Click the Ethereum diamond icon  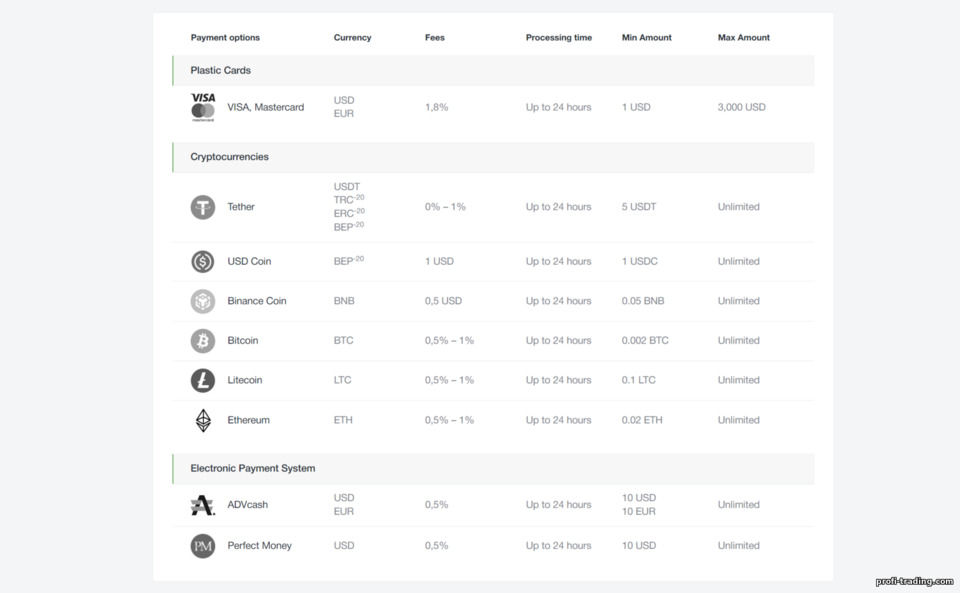(203, 420)
